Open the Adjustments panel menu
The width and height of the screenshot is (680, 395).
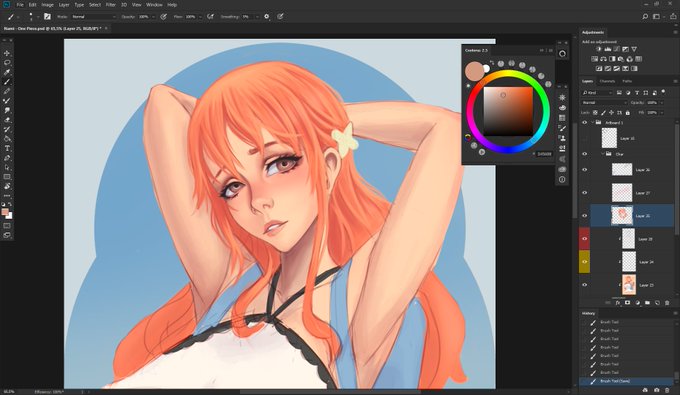(675, 32)
